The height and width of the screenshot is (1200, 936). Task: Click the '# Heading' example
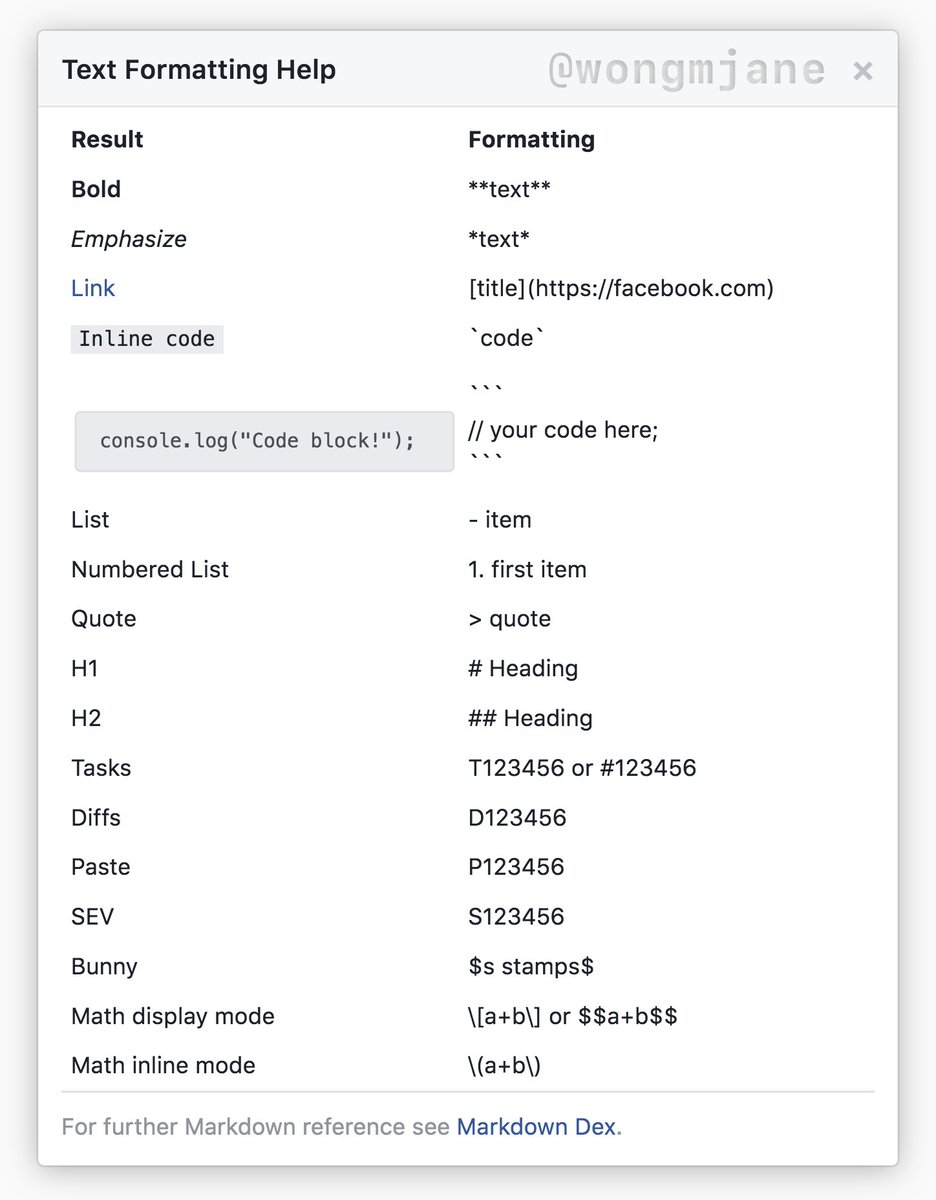pyautogui.click(x=523, y=669)
